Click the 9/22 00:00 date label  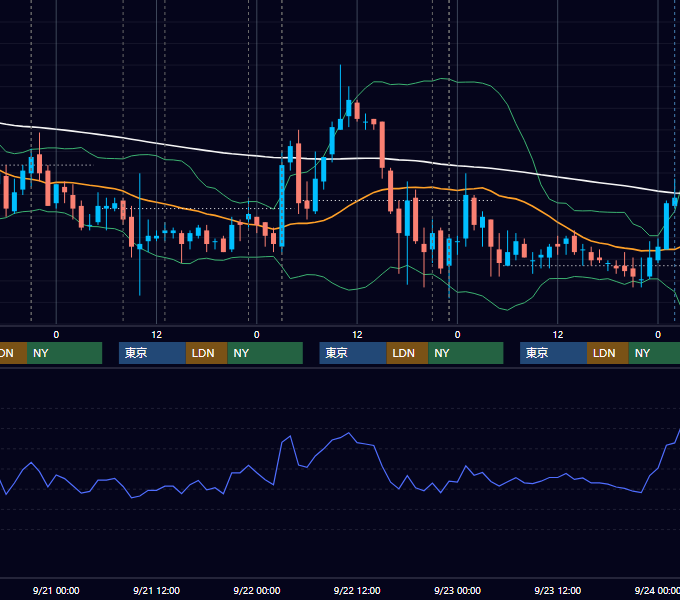coord(257,590)
